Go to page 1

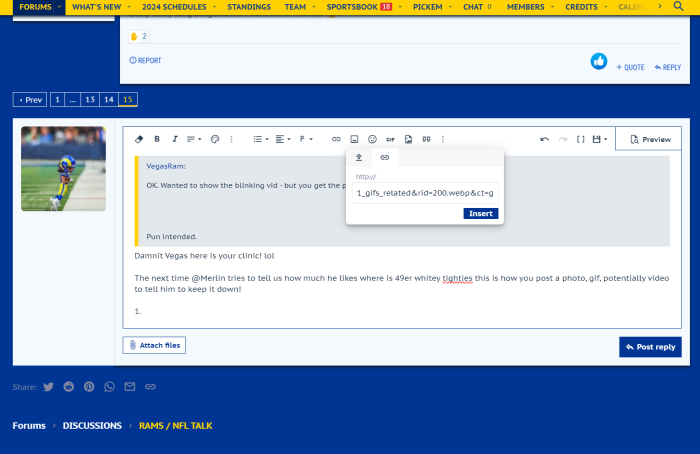tap(57, 100)
